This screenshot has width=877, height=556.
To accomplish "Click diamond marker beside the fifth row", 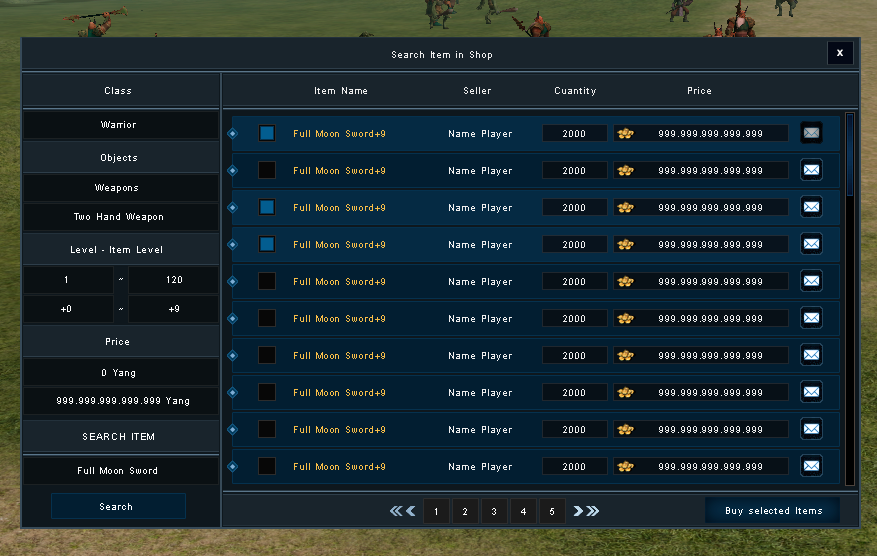I will point(233,281).
